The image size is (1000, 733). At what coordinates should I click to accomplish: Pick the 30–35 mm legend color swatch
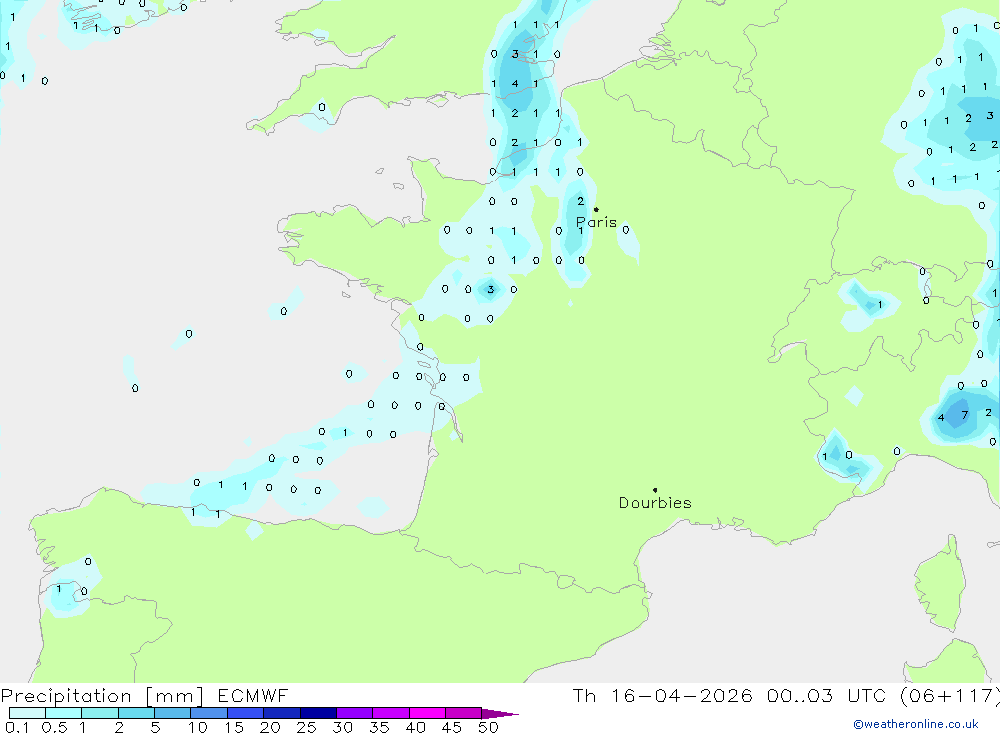click(x=354, y=713)
